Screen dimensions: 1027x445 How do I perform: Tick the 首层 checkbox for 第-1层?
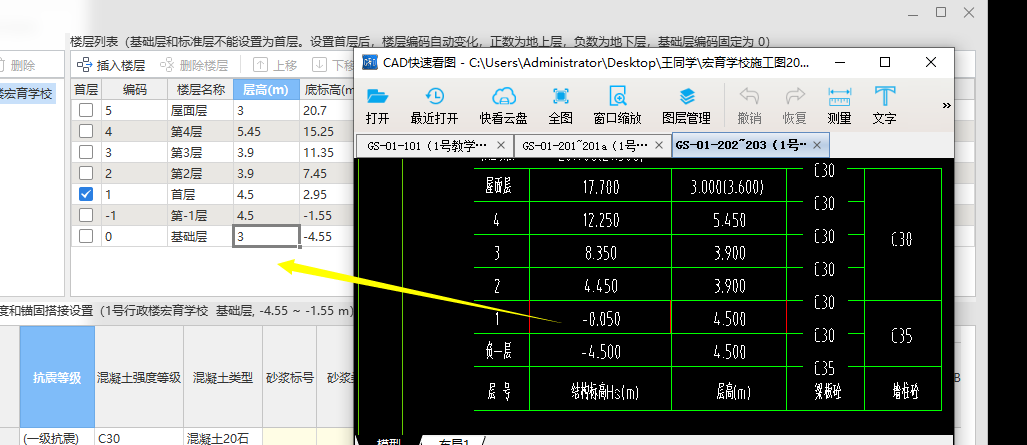click(86, 215)
